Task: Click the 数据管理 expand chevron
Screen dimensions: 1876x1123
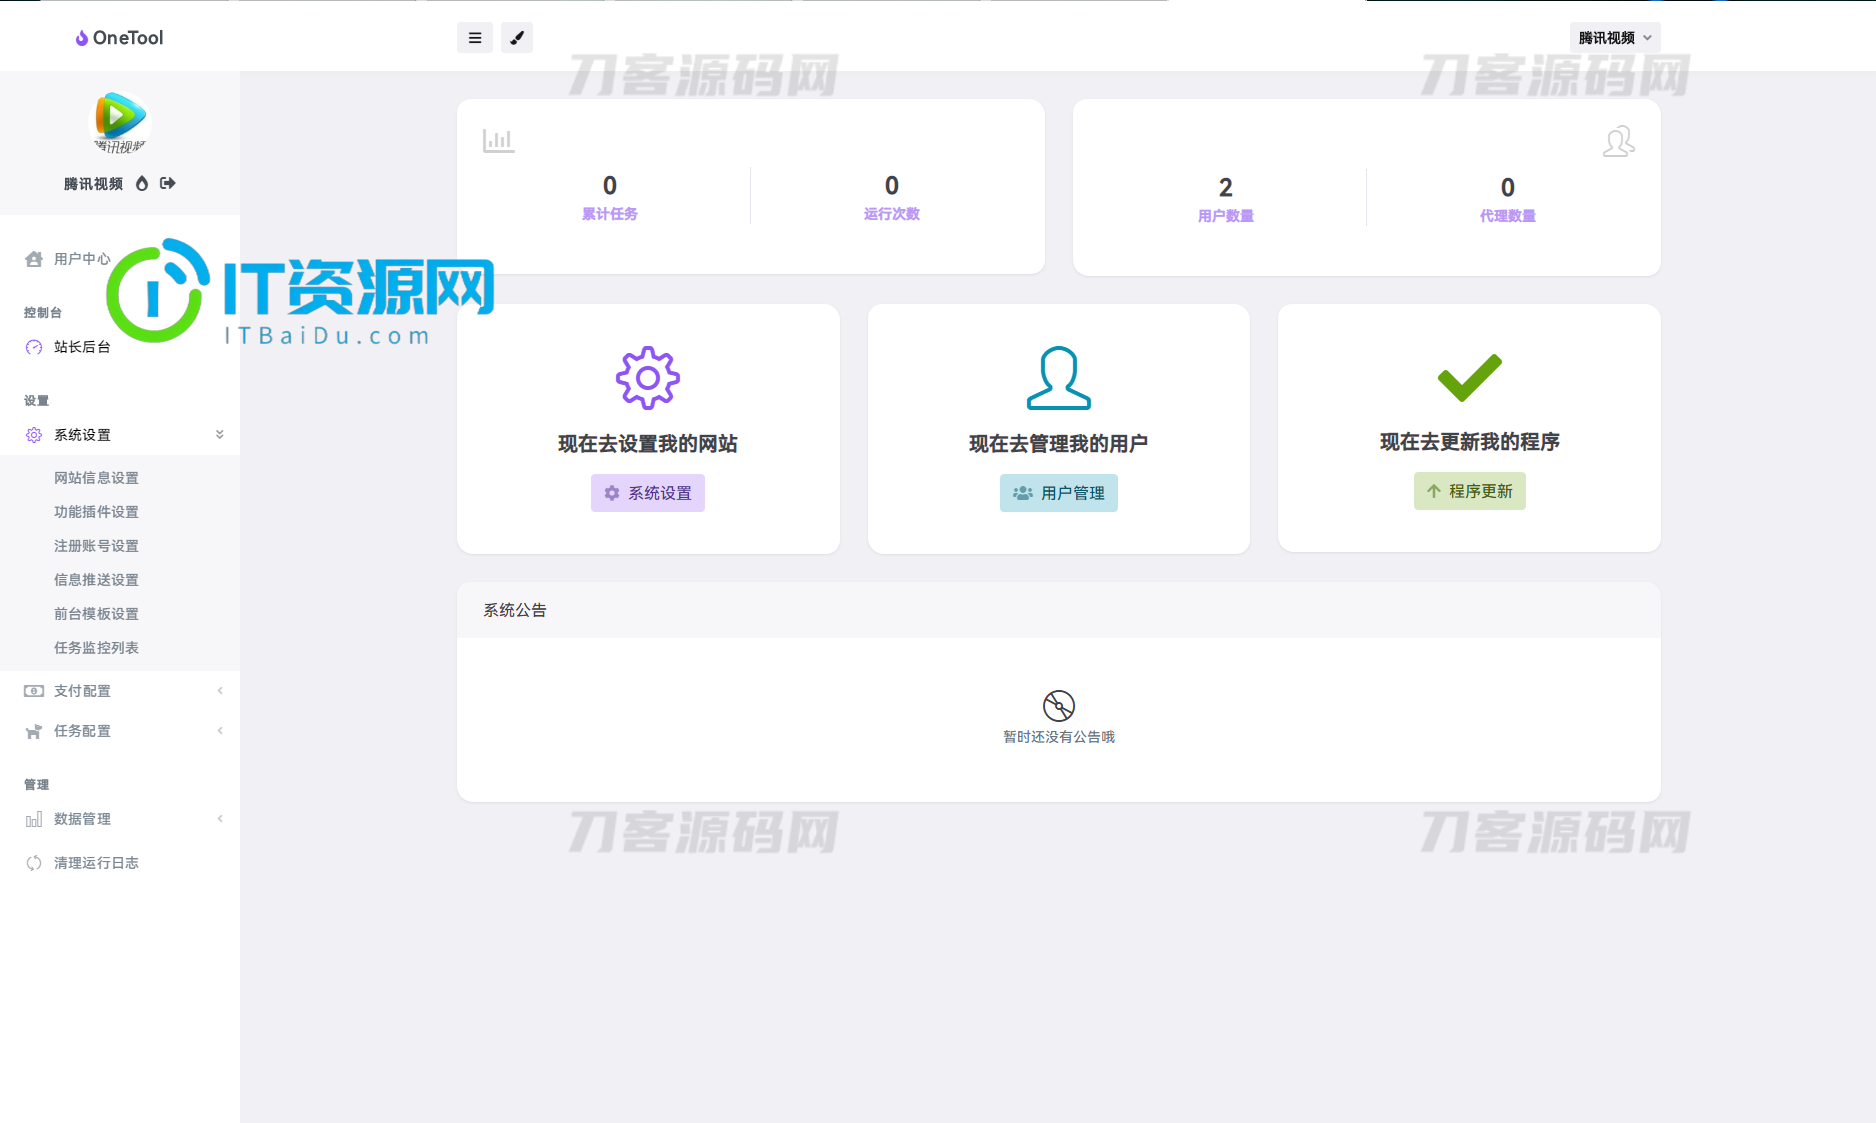Action: [x=220, y=818]
